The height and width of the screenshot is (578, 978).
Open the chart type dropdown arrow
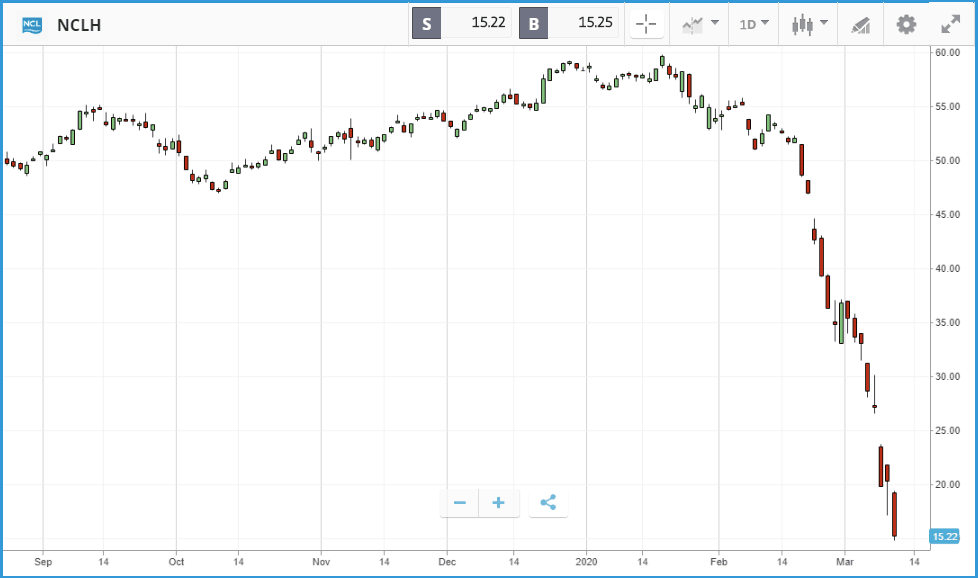(824, 23)
